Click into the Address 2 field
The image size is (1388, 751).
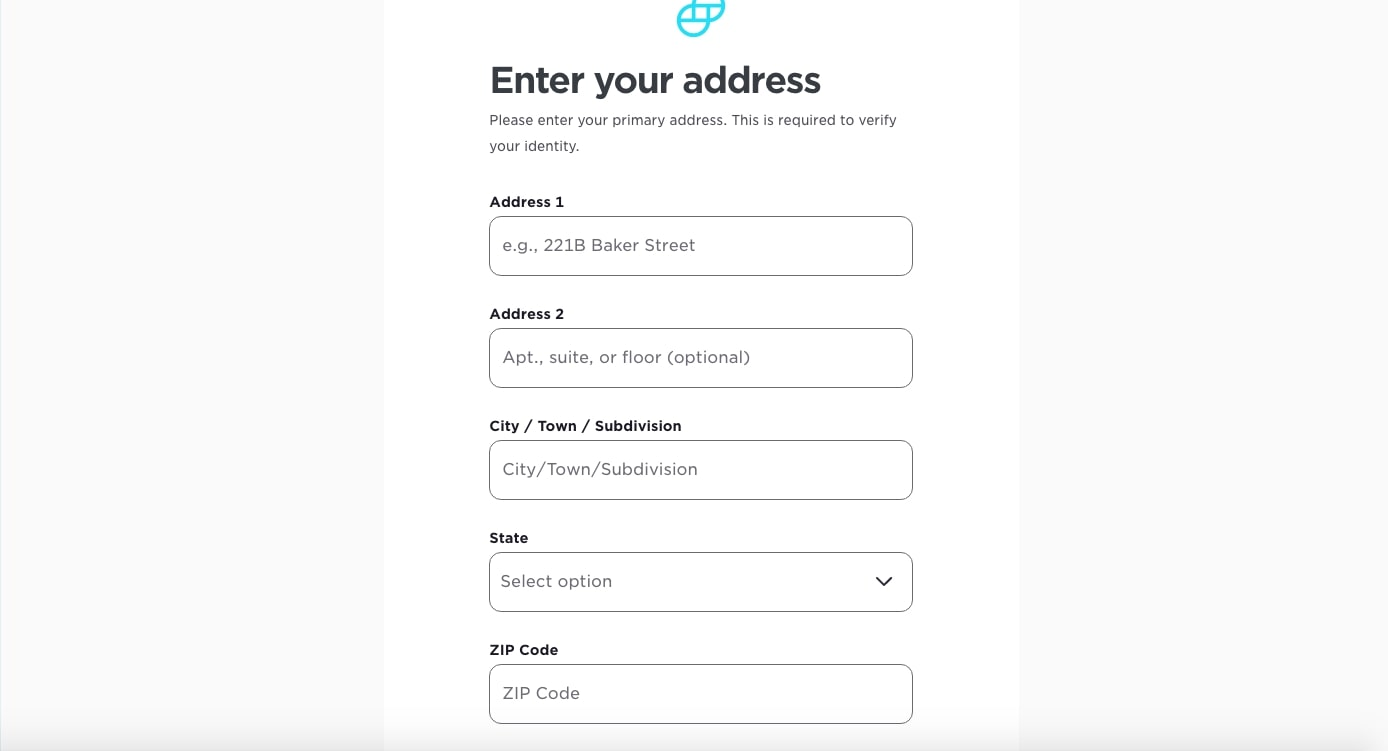(x=700, y=358)
